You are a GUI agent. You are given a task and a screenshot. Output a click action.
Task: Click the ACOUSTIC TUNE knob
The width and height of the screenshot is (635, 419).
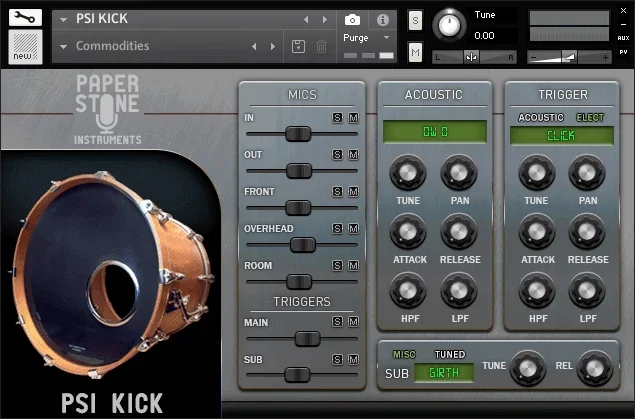[408, 173]
